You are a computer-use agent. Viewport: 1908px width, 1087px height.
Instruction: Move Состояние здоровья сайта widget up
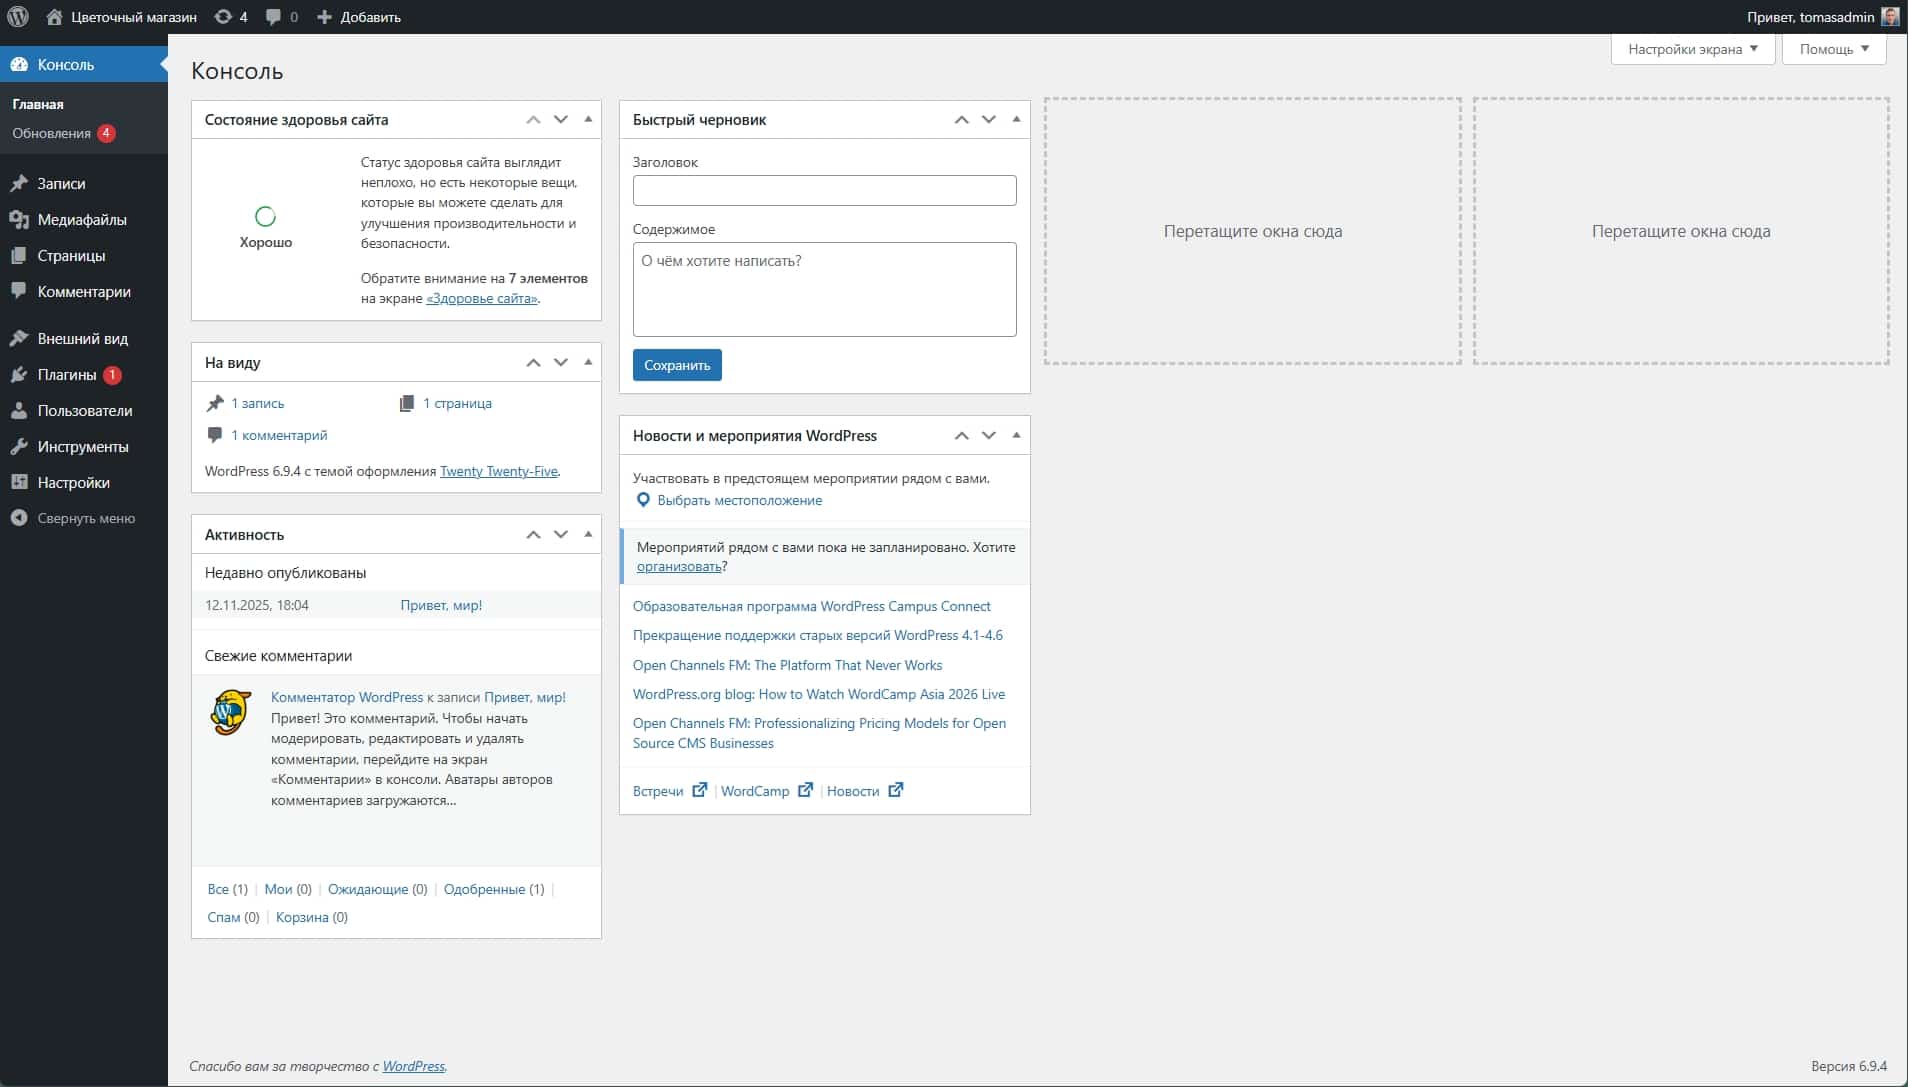click(x=533, y=120)
